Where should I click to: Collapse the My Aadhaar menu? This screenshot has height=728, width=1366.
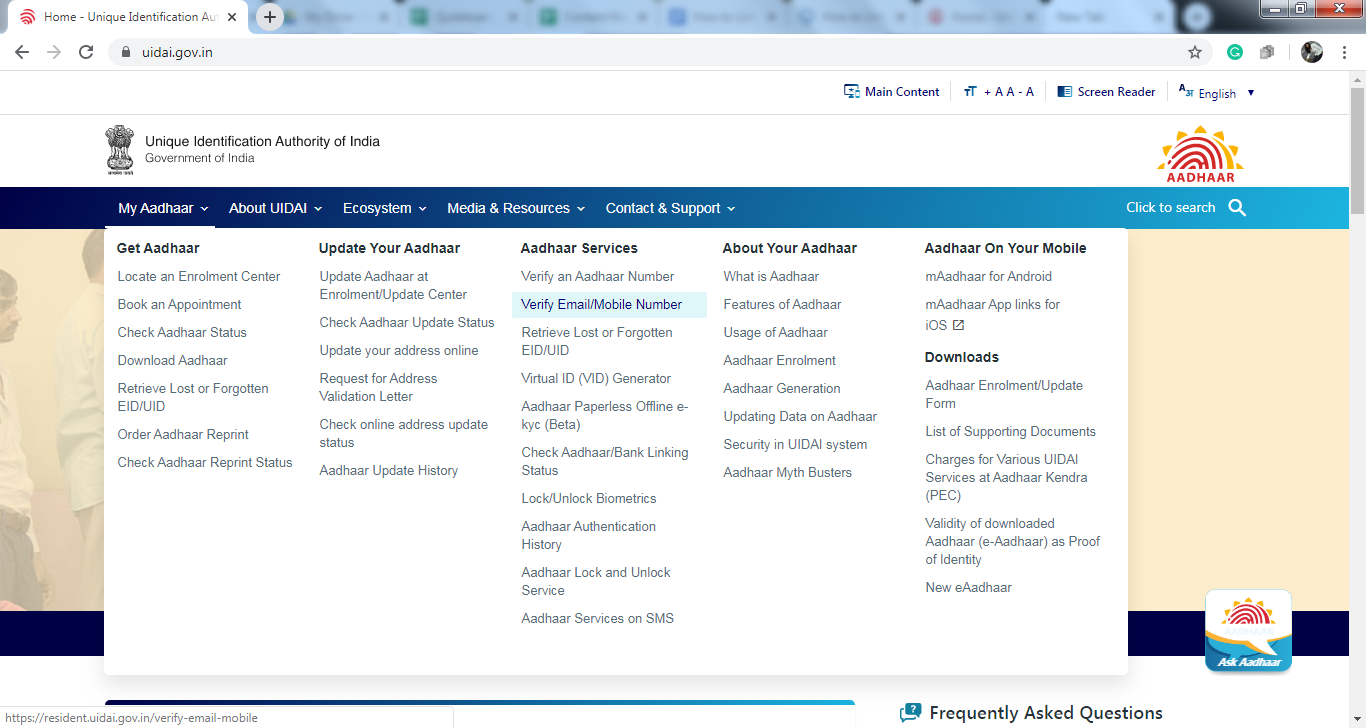(163, 208)
